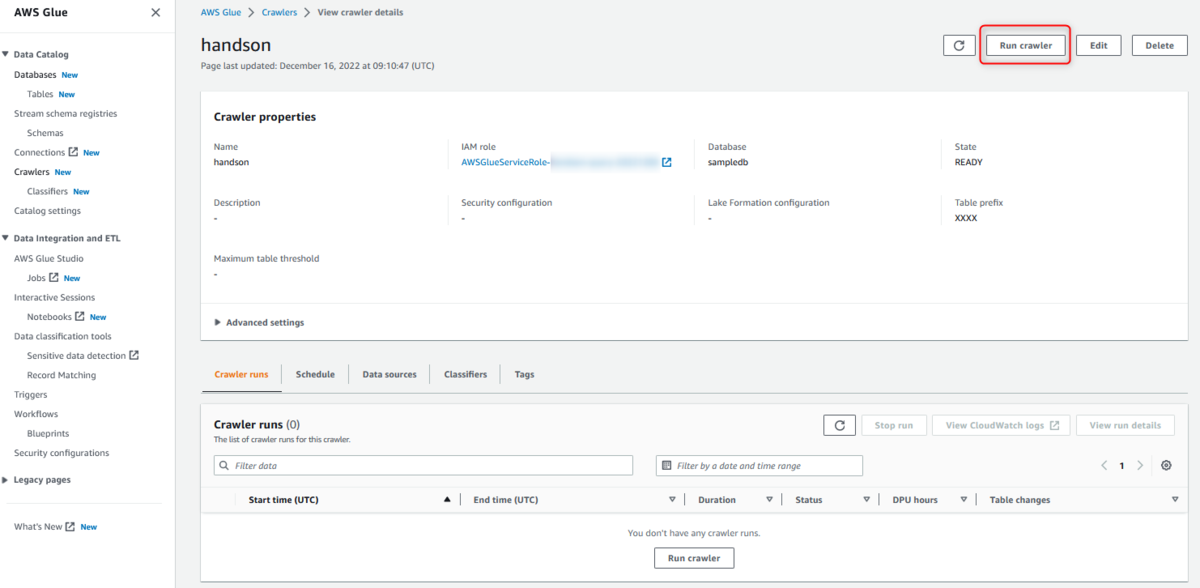Select the Crawler runs tab
Image resolution: width=1200 pixels, height=588 pixels.
click(x=241, y=374)
